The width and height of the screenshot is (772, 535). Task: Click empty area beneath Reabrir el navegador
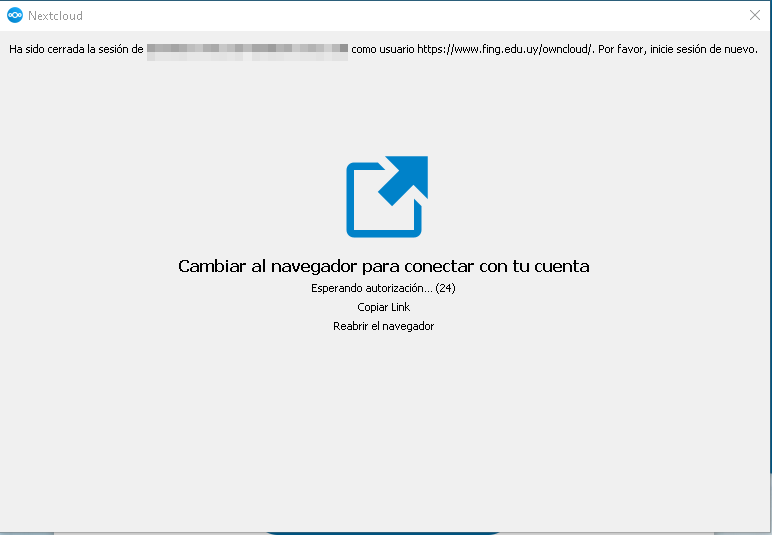(x=384, y=420)
